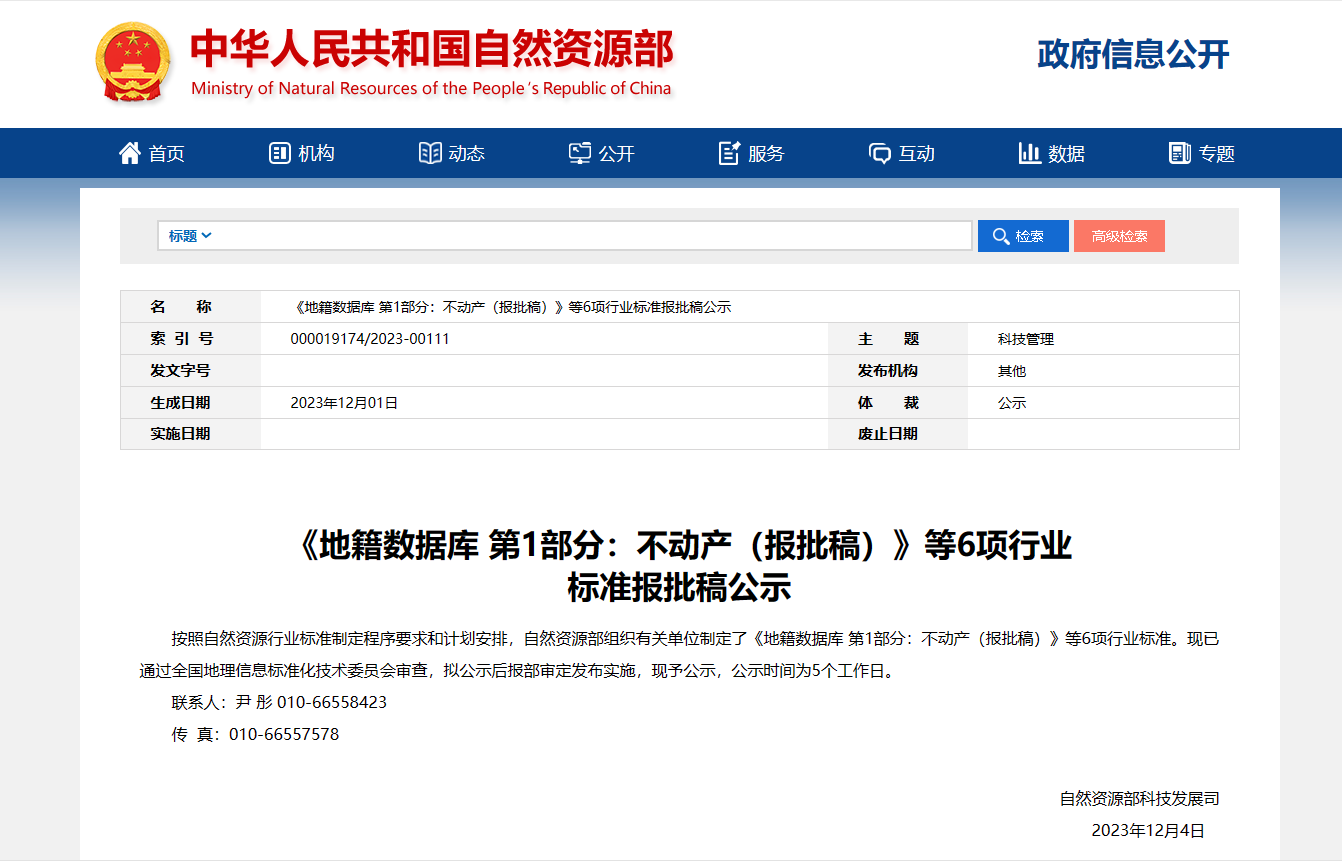Select the 机构 book icon in navigation

coord(279,152)
